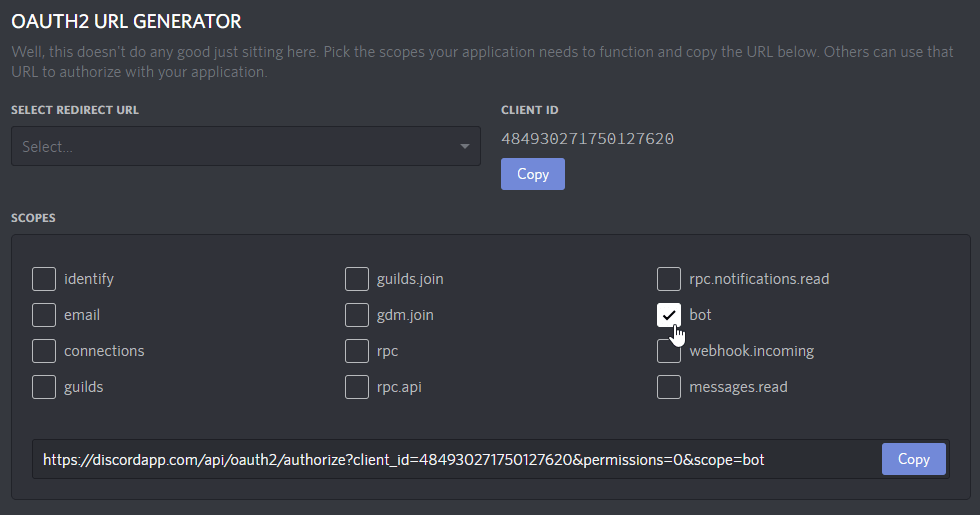
Task: Click the webhook.incoming scope label
Action: click(x=751, y=351)
